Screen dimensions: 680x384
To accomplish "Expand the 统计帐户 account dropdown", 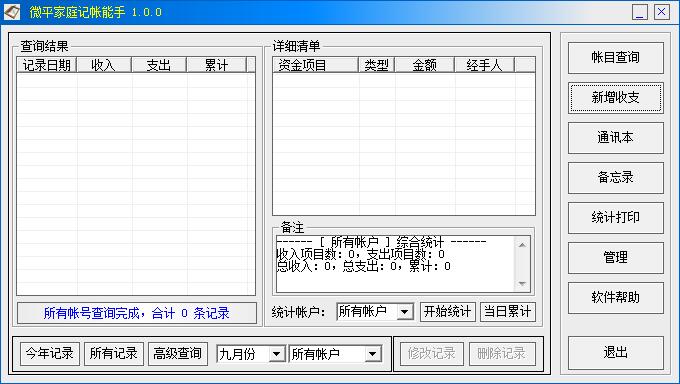I will (x=404, y=312).
